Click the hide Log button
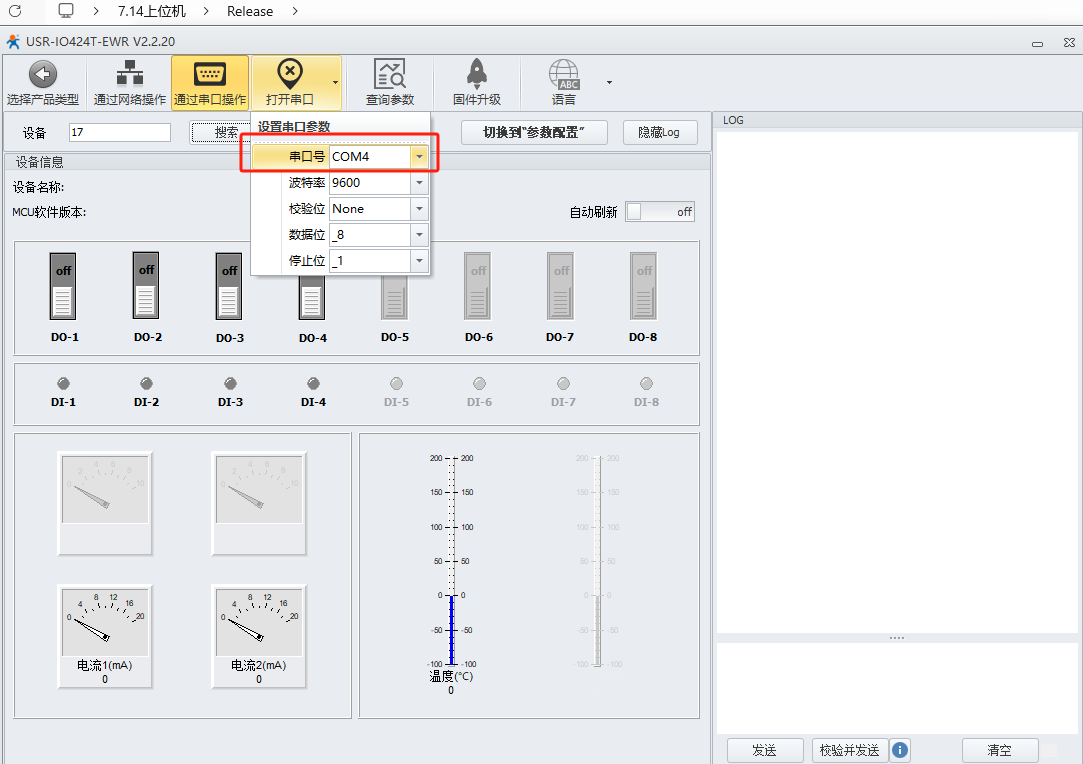The image size is (1083, 764). 659,132
